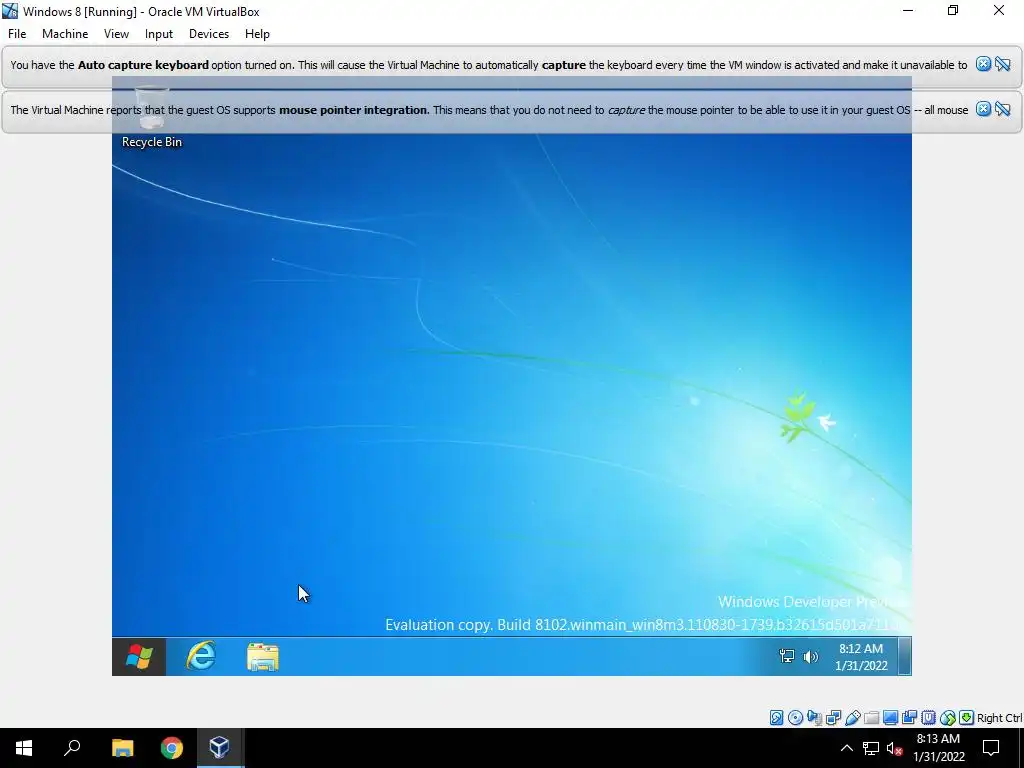1024x768 pixels.
Task: Dismiss the Auto capture keyboard notification
Action: tap(983, 64)
